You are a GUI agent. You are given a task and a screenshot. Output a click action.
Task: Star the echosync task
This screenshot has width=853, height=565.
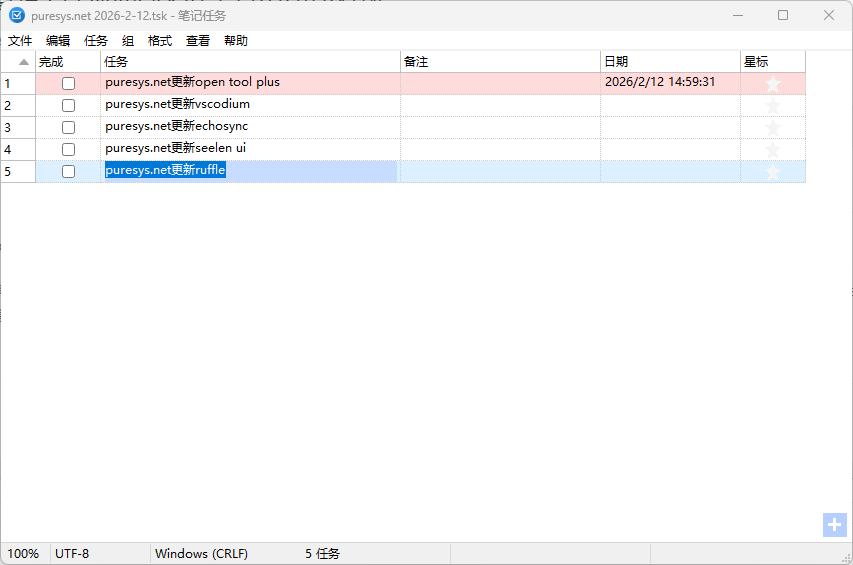(772, 128)
